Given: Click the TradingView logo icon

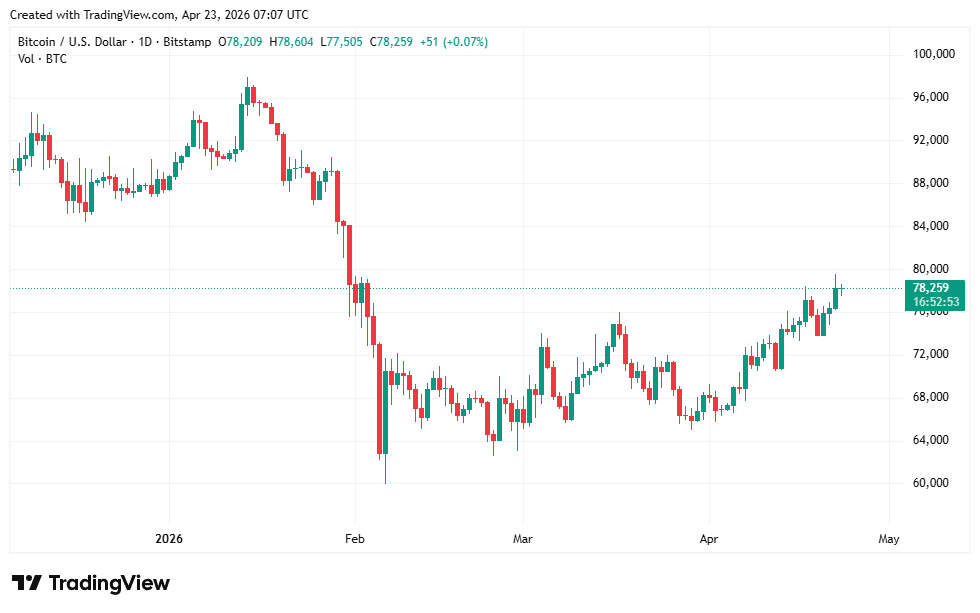Looking at the screenshot, I should [x=26, y=583].
